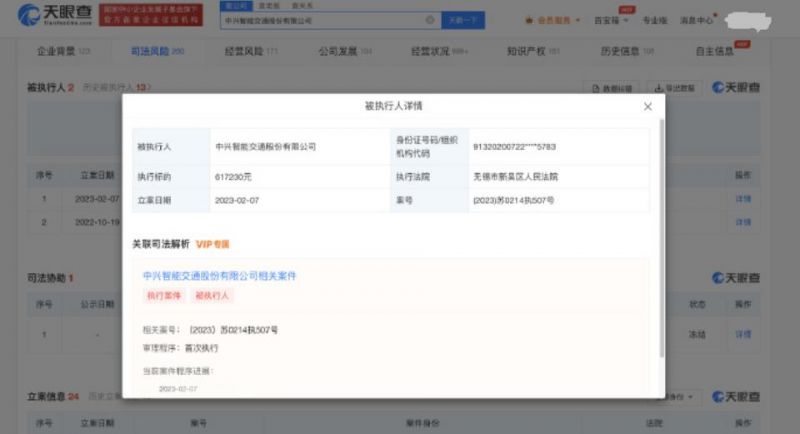This screenshot has height=434, width=800.
Task: Click the user avatar in header
Action: click(x=748, y=21)
